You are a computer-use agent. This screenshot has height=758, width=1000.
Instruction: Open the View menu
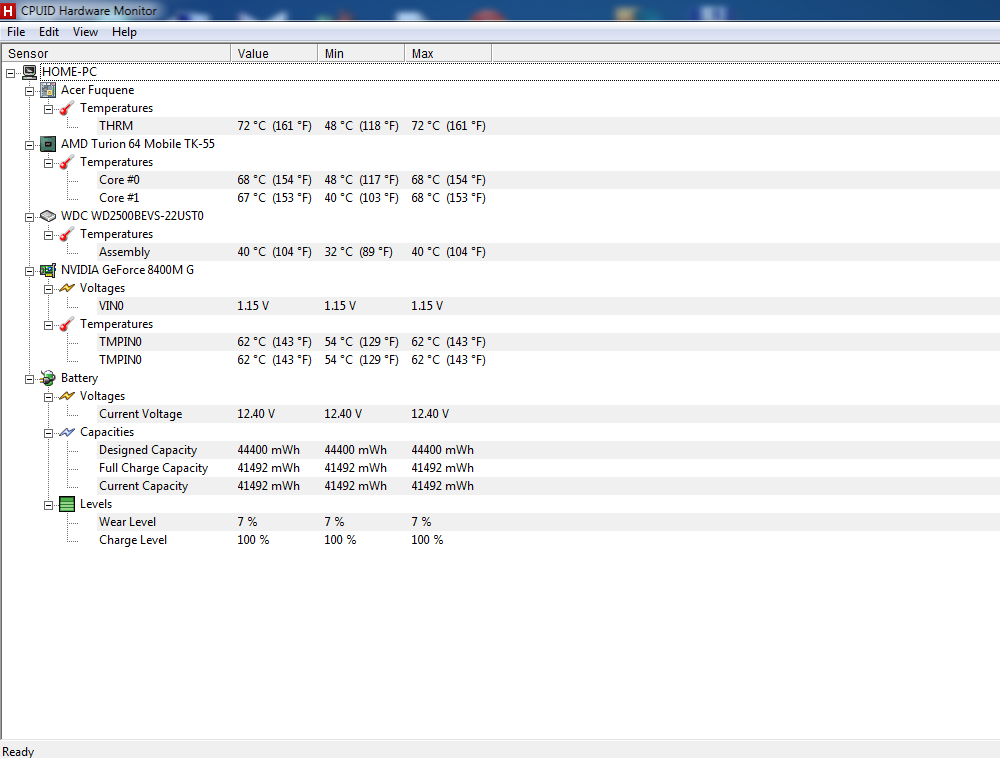[x=85, y=32]
